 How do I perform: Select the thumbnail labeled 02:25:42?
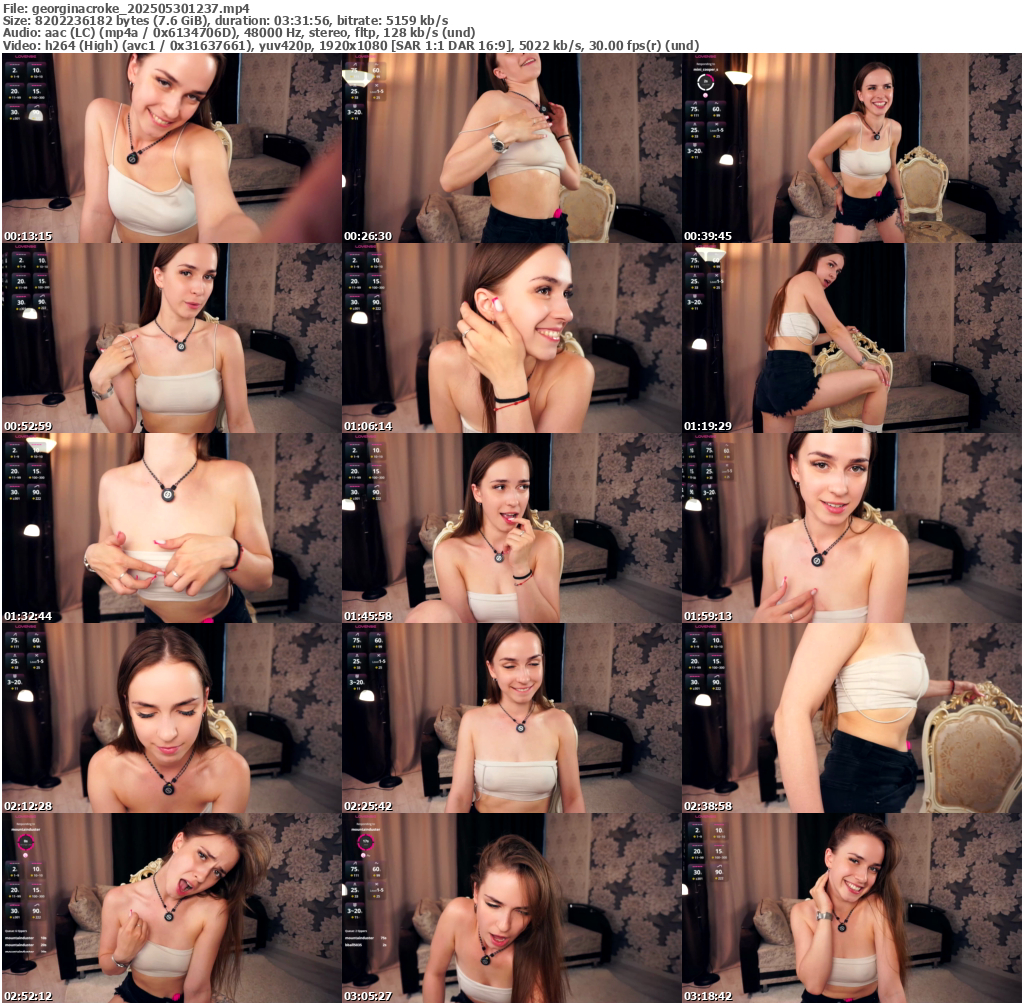tap(511, 718)
